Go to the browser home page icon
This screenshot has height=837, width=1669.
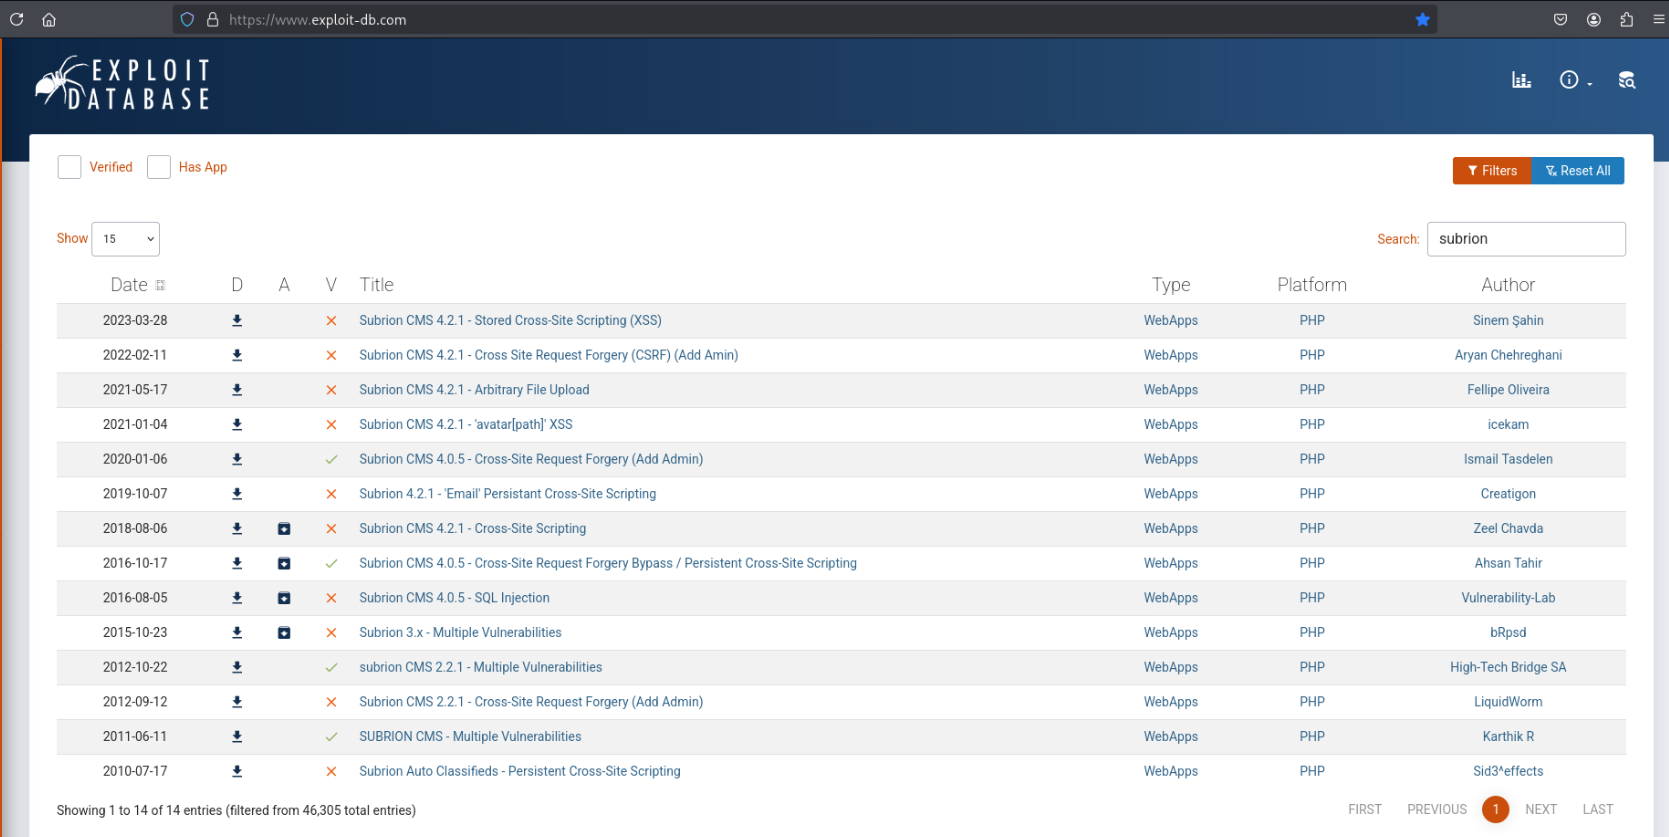(x=48, y=19)
